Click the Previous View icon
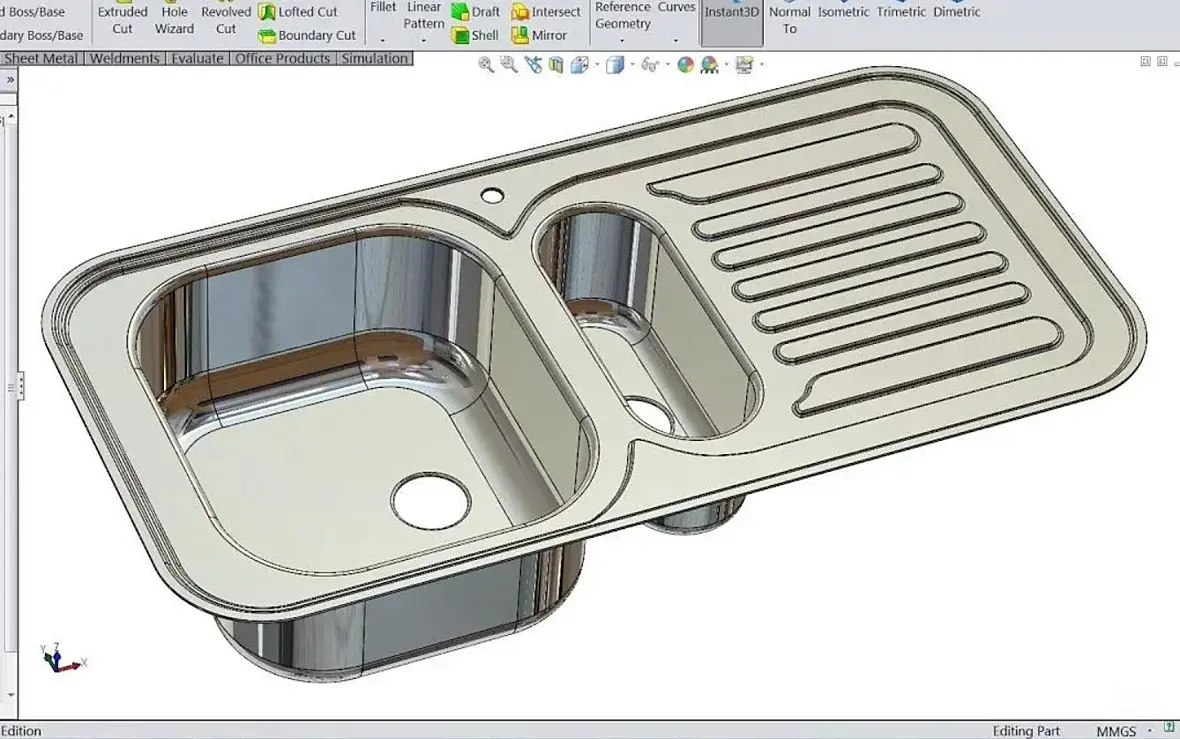The width and height of the screenshot is (1180, 739). point(533,65)
